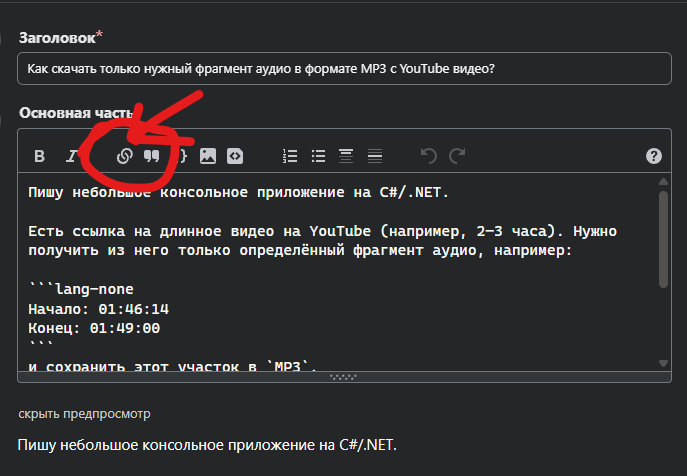Insert hyperlink using chain icon
This screenshot has width=687, height=476.
click(125, 156)
